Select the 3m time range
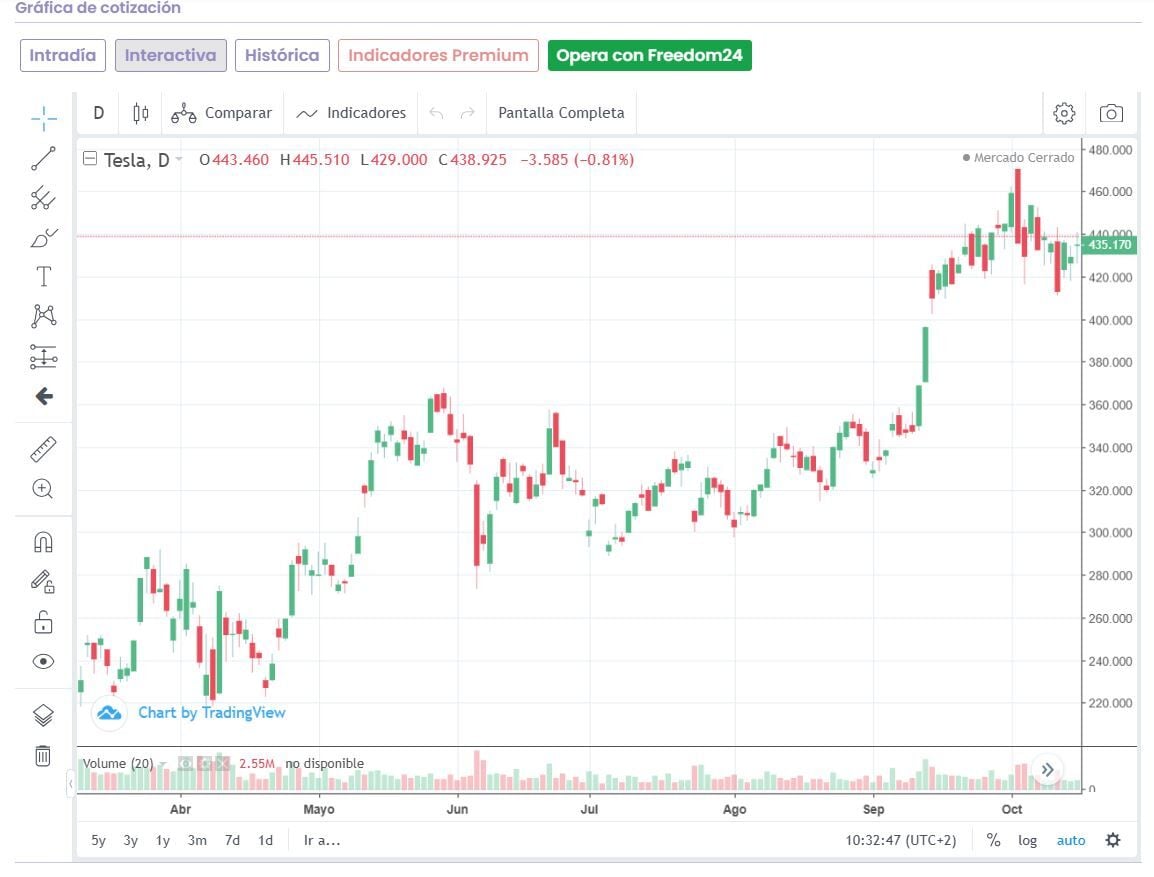Viewport: 1154px width, 877px height. [197, 840]
